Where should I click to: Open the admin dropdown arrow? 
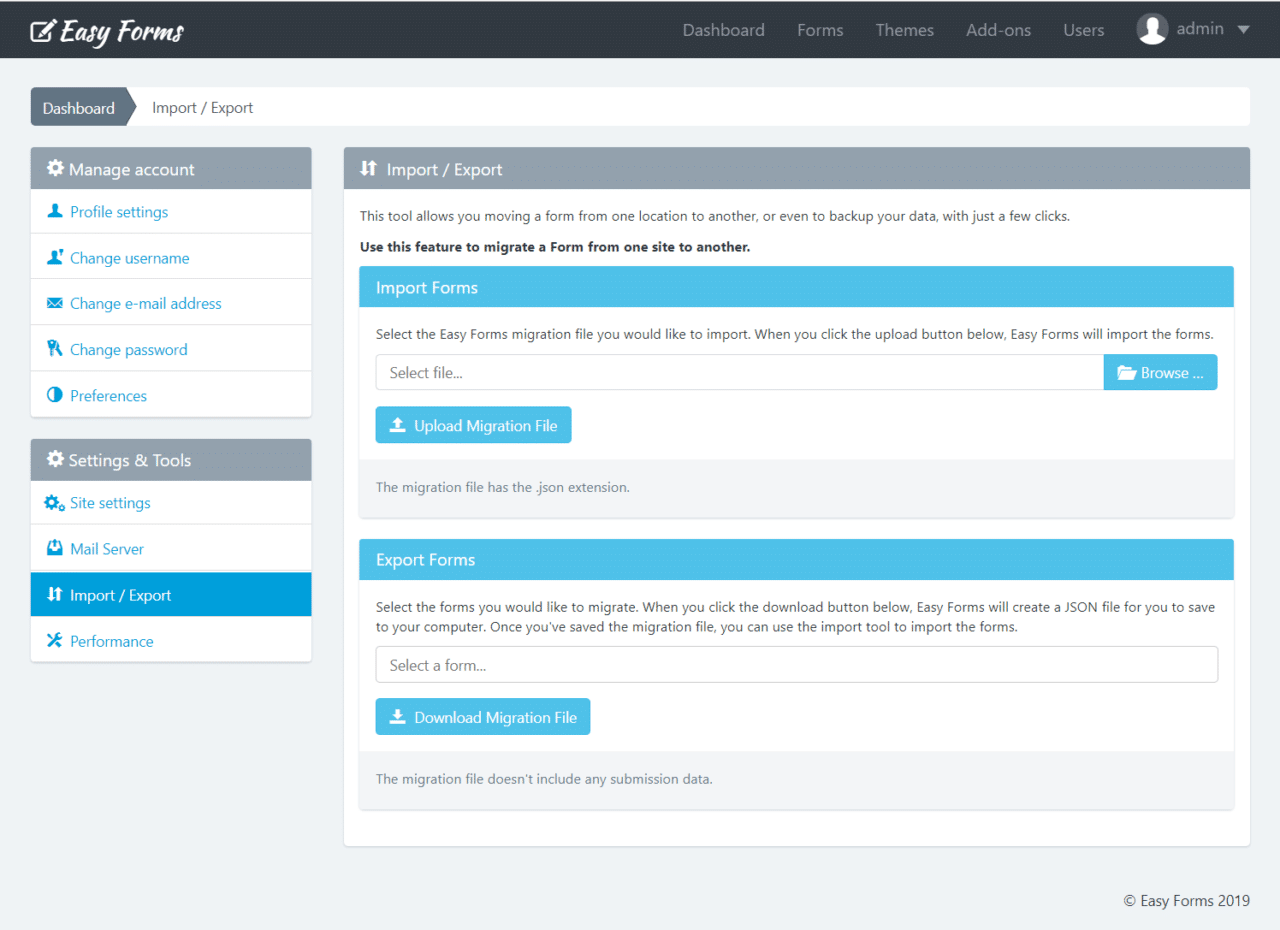1243,30
